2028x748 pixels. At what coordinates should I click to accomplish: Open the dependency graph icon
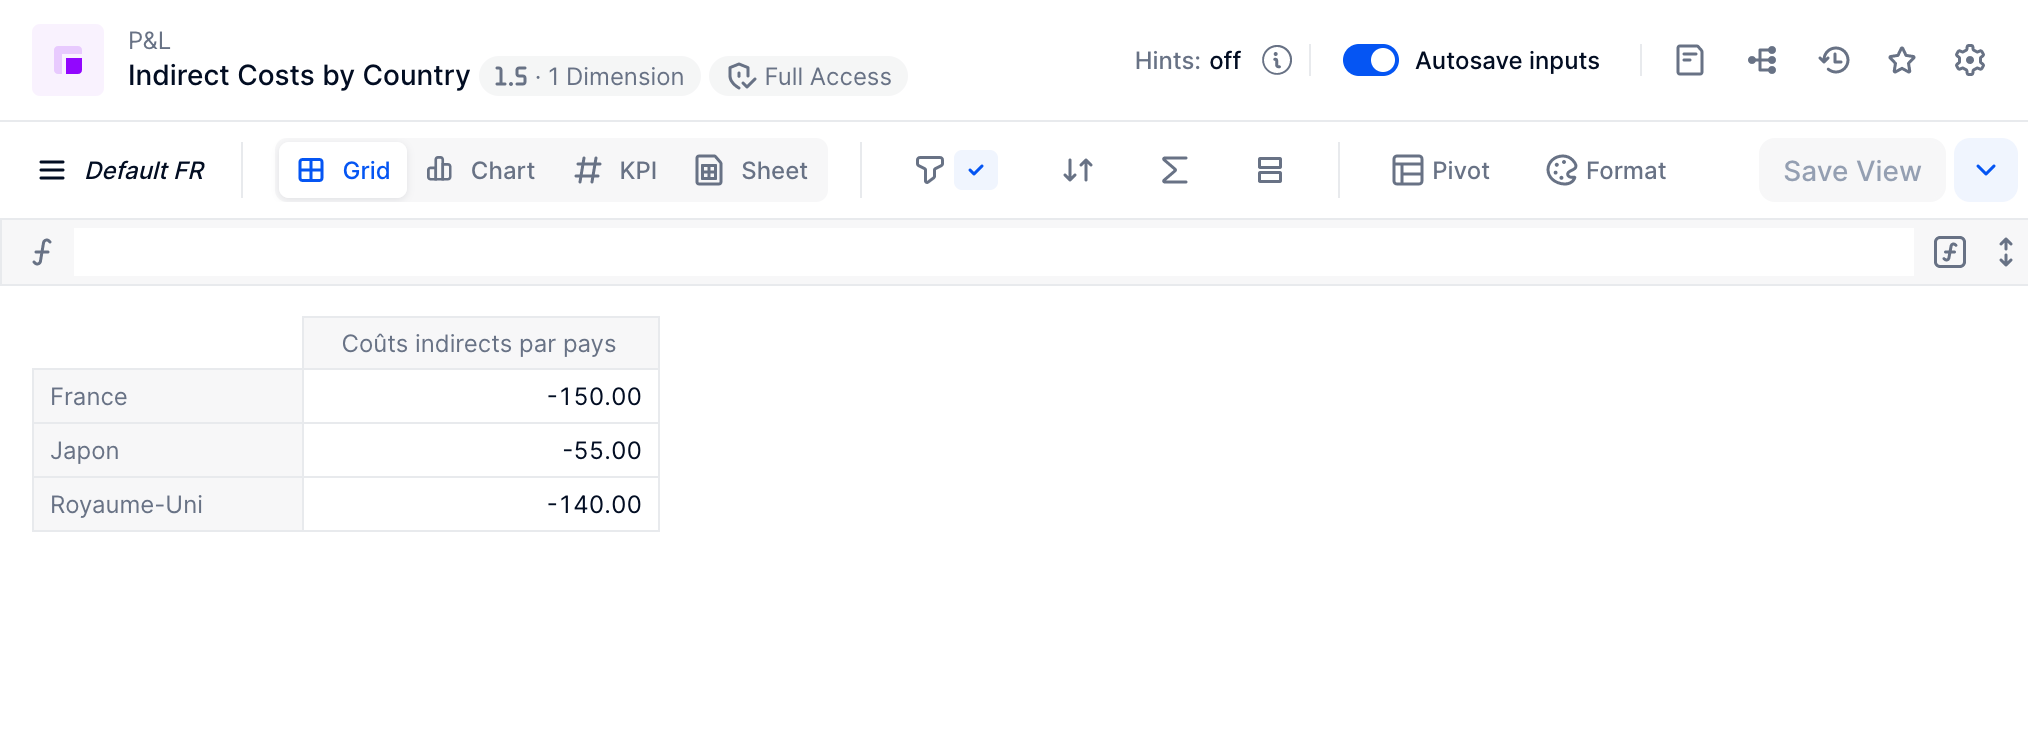1762,60
